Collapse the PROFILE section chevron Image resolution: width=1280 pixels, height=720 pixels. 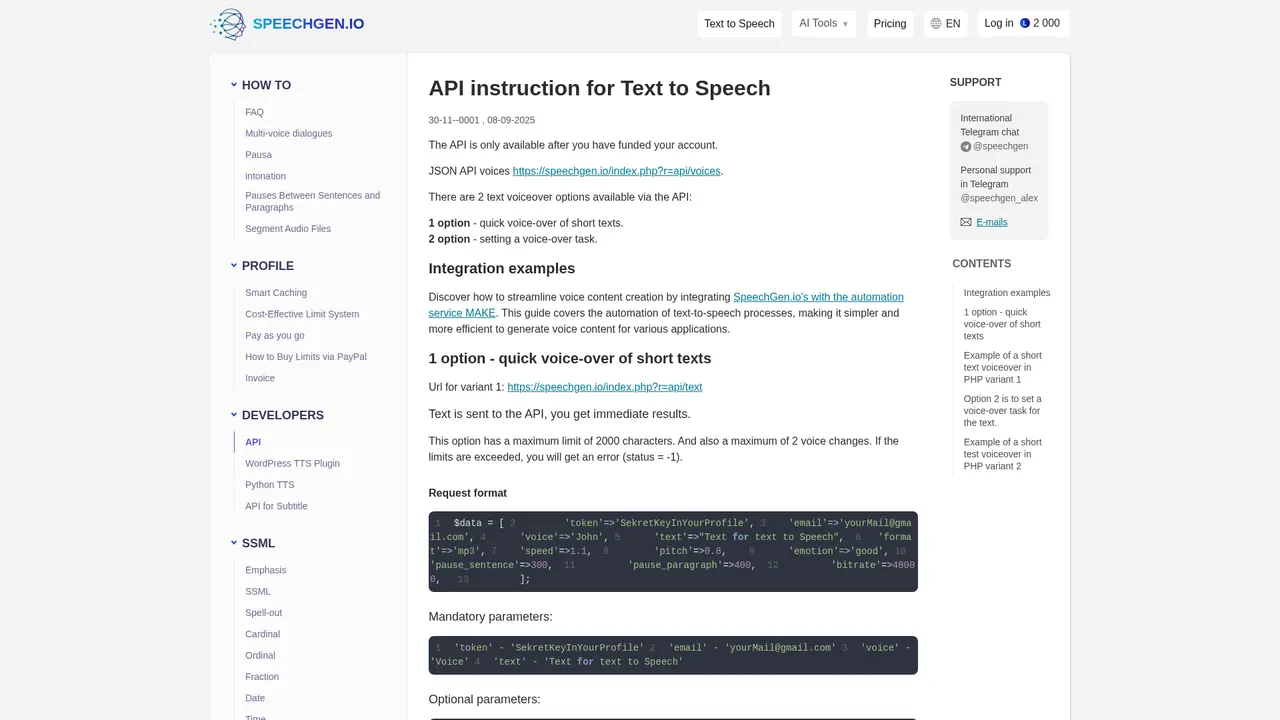point(234,265)
